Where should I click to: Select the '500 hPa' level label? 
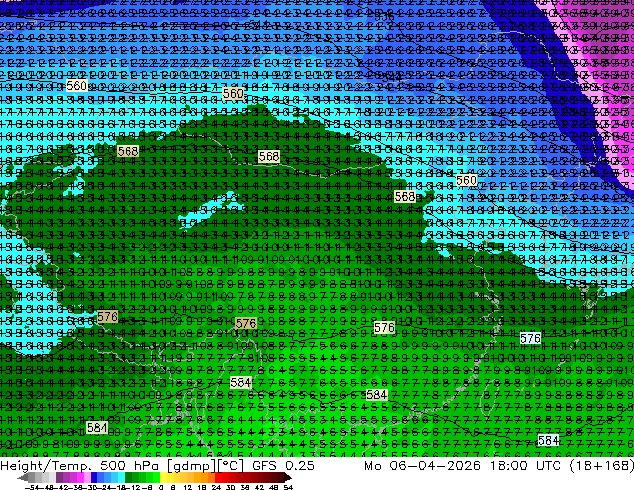point(129,466)
